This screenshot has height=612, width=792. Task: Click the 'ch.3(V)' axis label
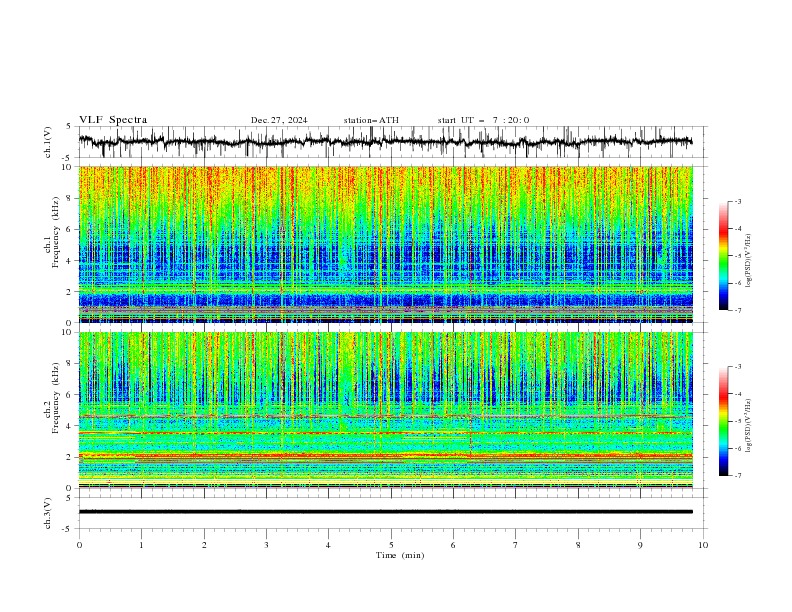tap(48, 513)
